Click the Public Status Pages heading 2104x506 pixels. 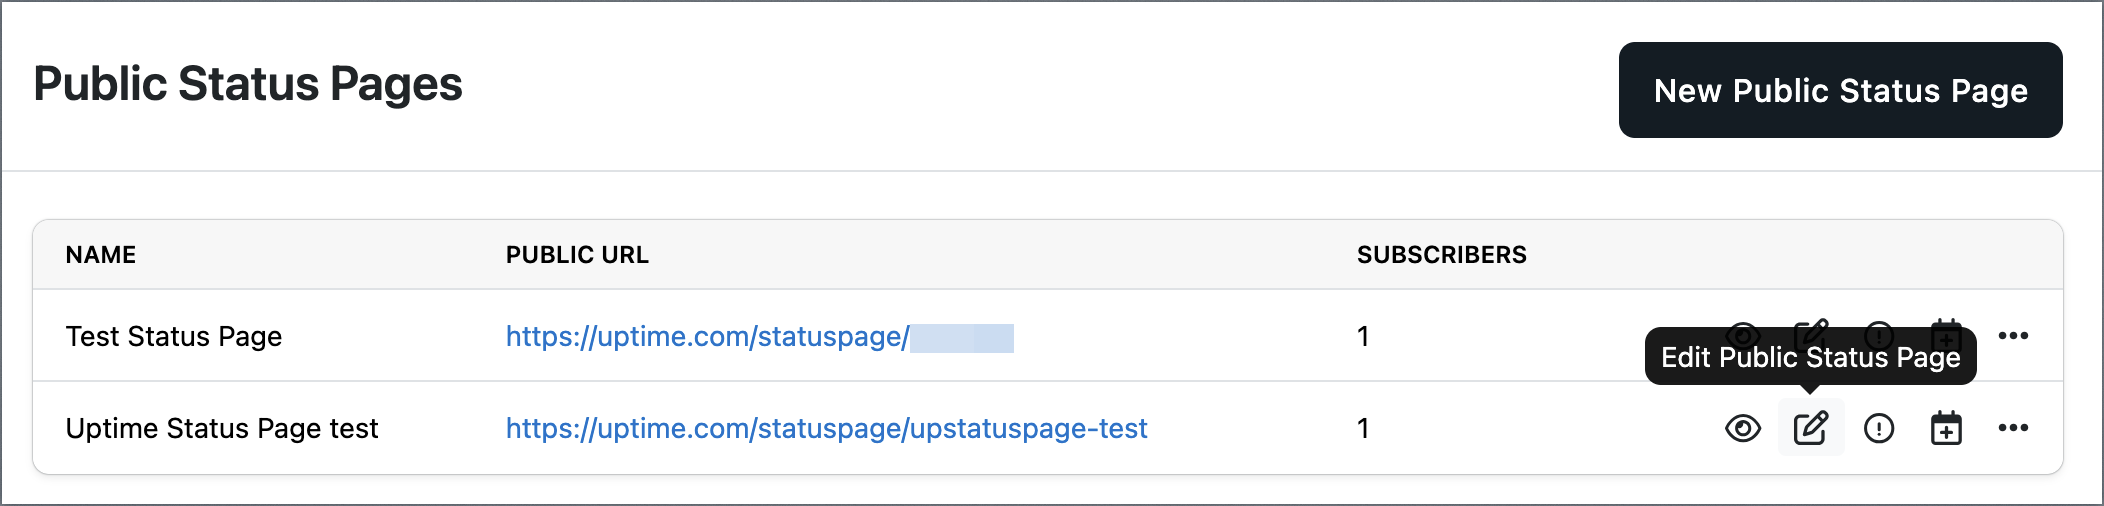pos(248,85)
